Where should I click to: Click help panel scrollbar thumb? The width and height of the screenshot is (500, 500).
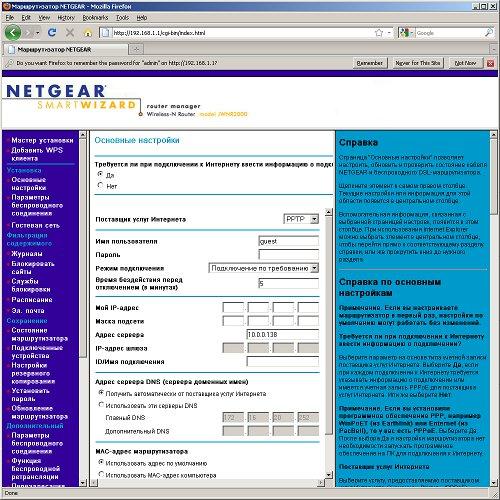coord(494,177)
